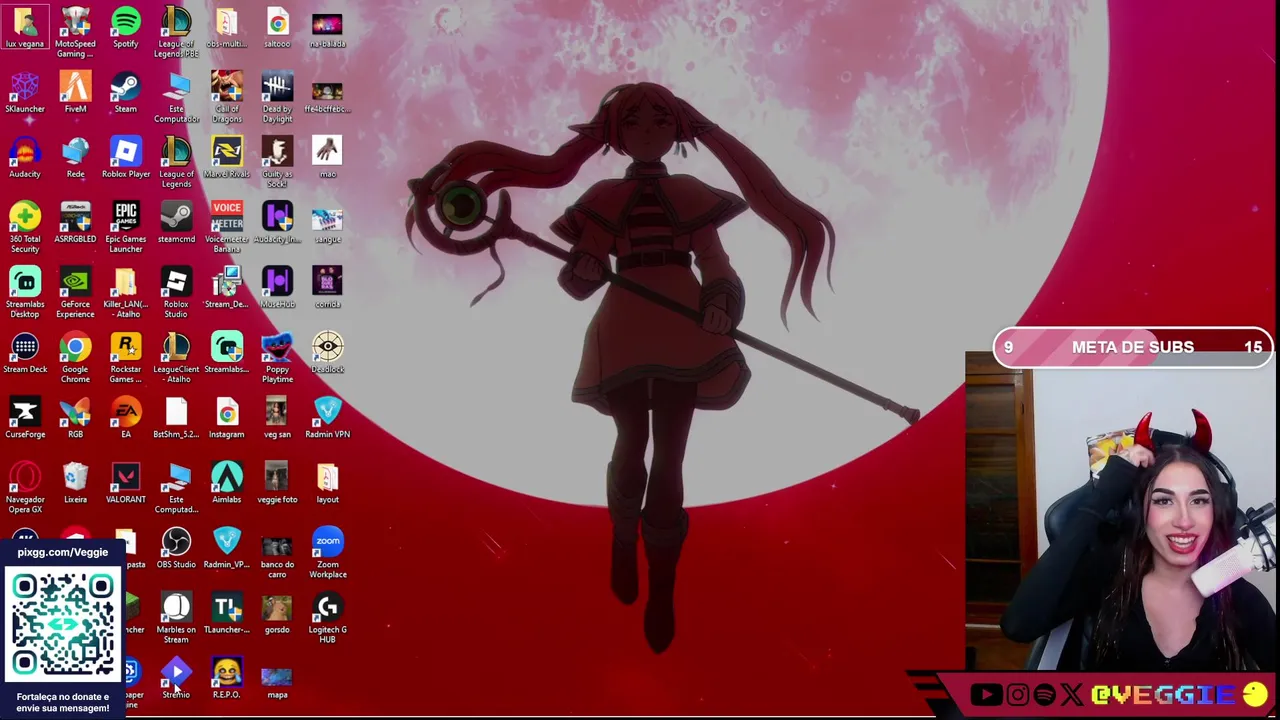
Task: Open the na-balada image thumbnail
Action: tap(327, 28)
